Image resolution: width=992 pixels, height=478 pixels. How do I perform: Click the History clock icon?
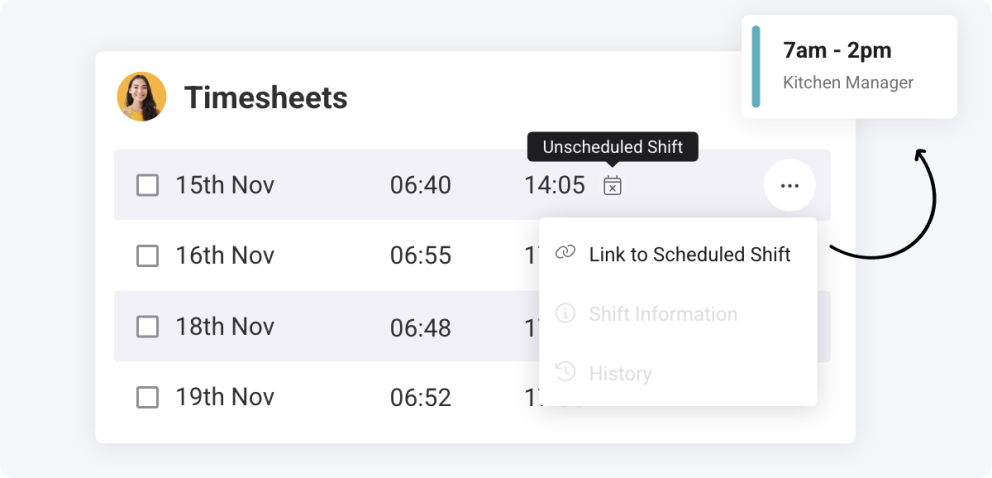click(x=565, y=372)
